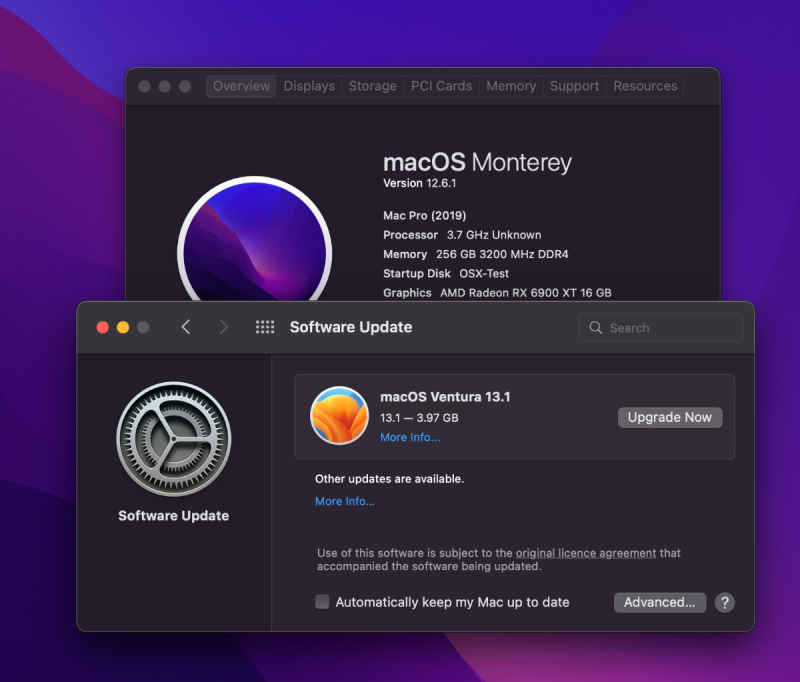Click the Version 12.6.1 text

[419, 183]
